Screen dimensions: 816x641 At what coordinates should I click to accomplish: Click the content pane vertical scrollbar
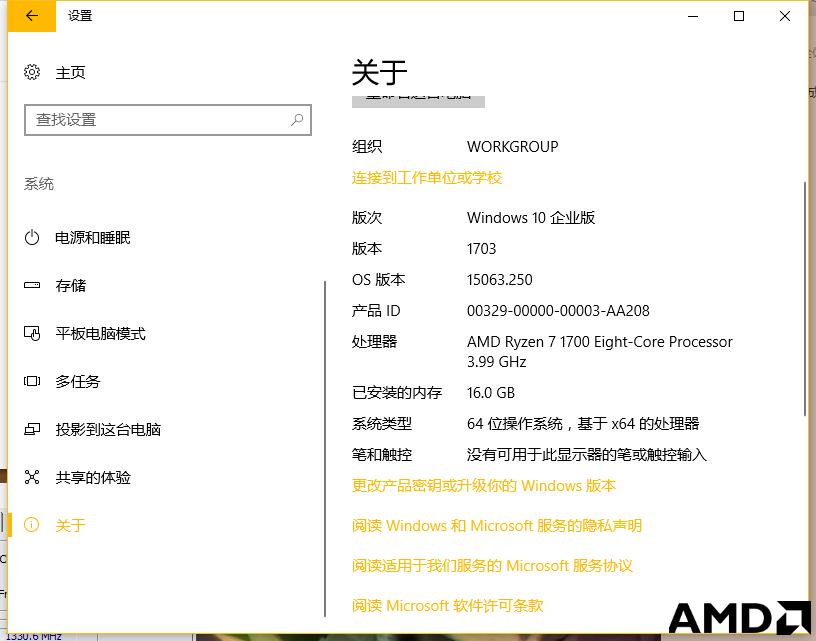(805, 299)
